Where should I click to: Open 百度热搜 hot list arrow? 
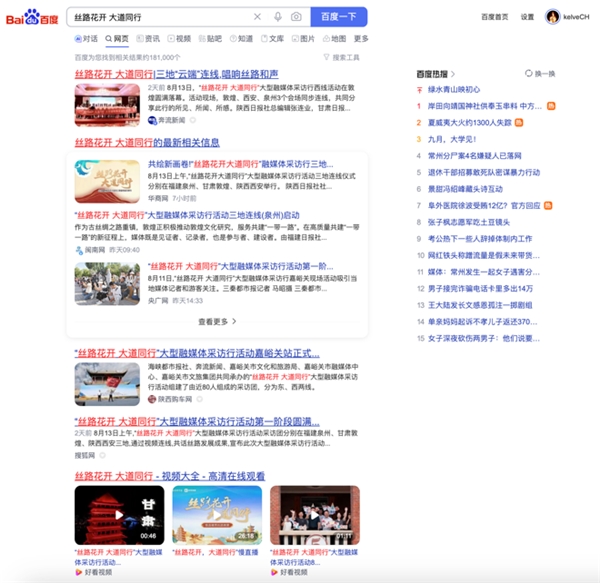click(453, 74)
